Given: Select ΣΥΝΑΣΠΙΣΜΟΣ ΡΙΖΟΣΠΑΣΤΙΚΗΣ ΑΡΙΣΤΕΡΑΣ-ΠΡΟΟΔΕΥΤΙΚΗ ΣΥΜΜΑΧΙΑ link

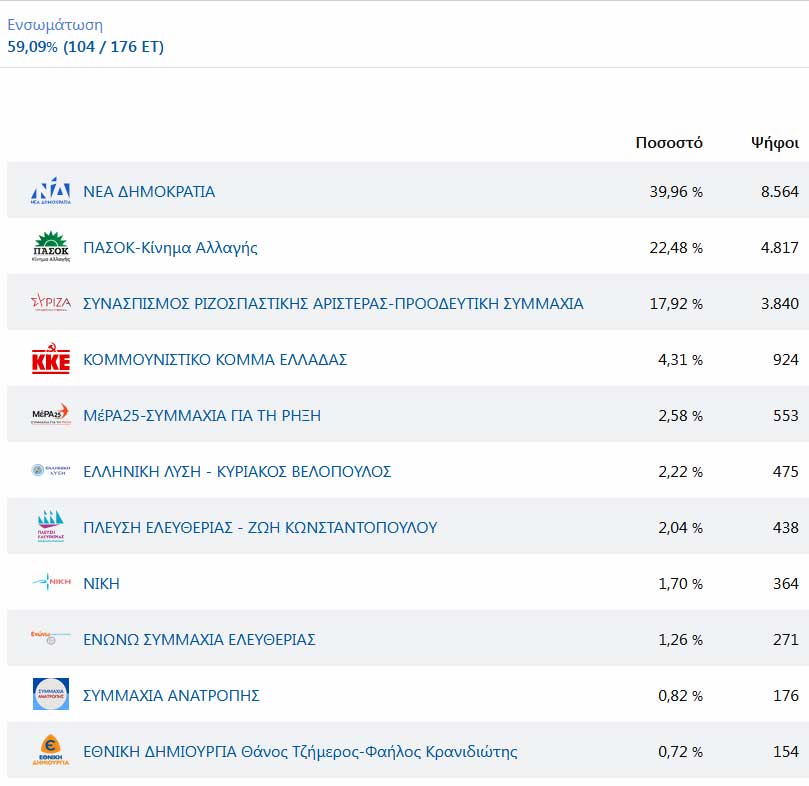Looking at the screenshot, I should pyautogui.click(x=333, y=303).
